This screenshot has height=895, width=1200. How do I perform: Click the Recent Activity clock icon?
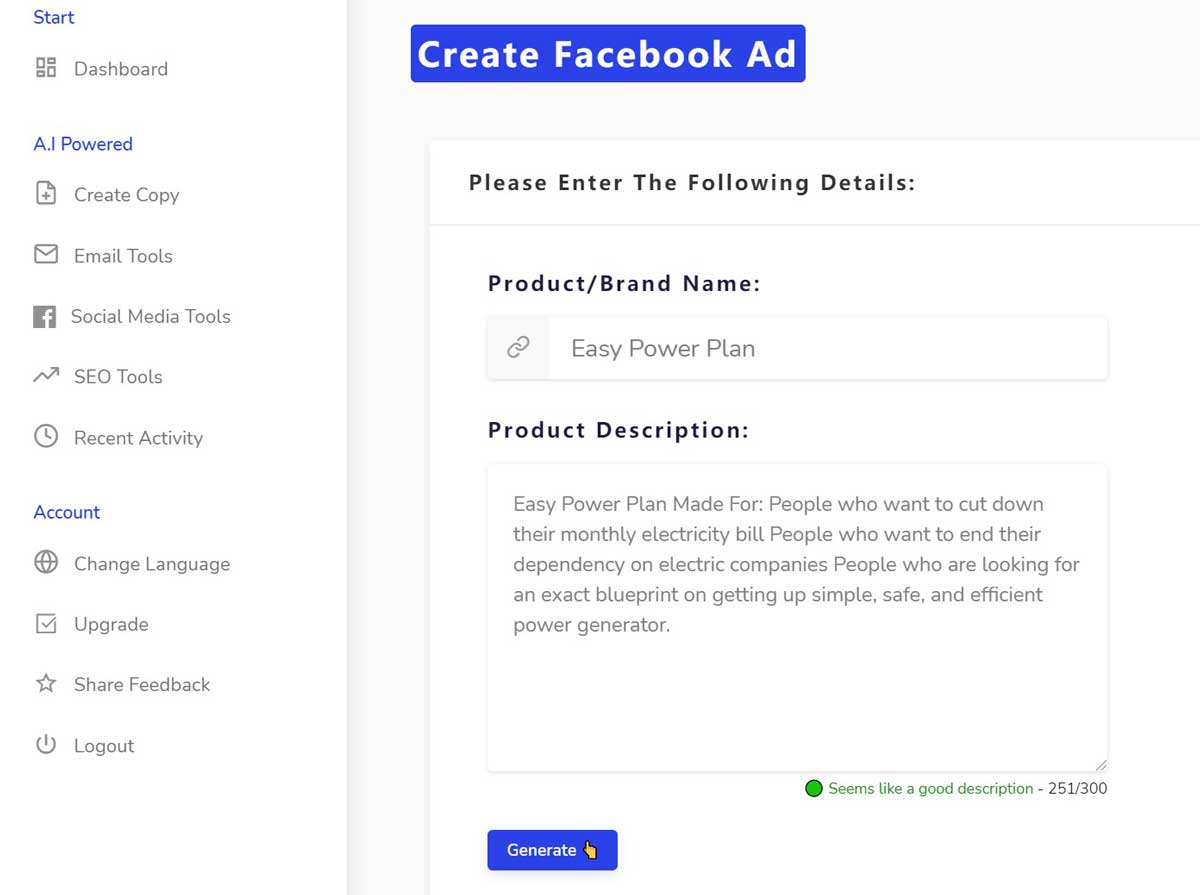46,437
